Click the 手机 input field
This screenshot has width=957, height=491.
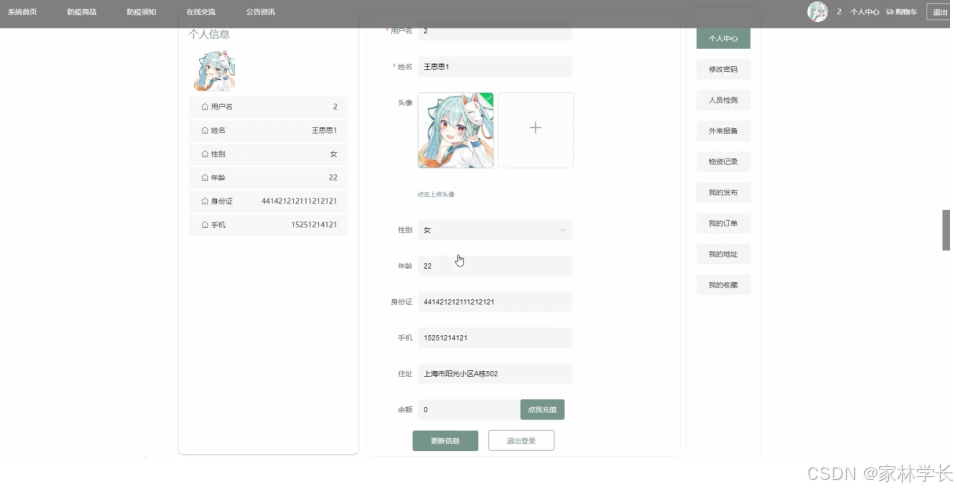[x=494, y=338]
